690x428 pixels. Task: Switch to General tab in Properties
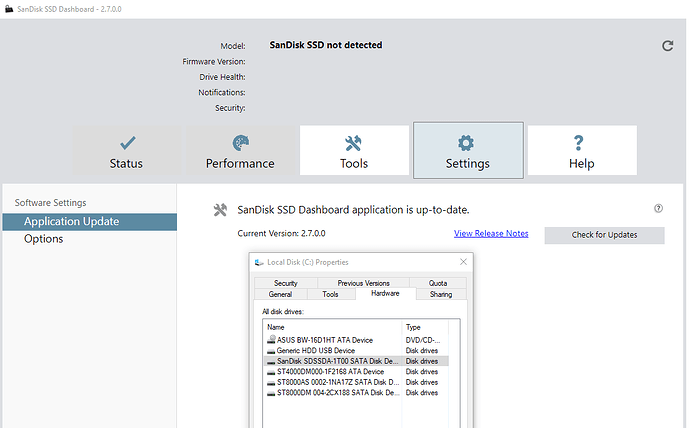tap(280, 294)
